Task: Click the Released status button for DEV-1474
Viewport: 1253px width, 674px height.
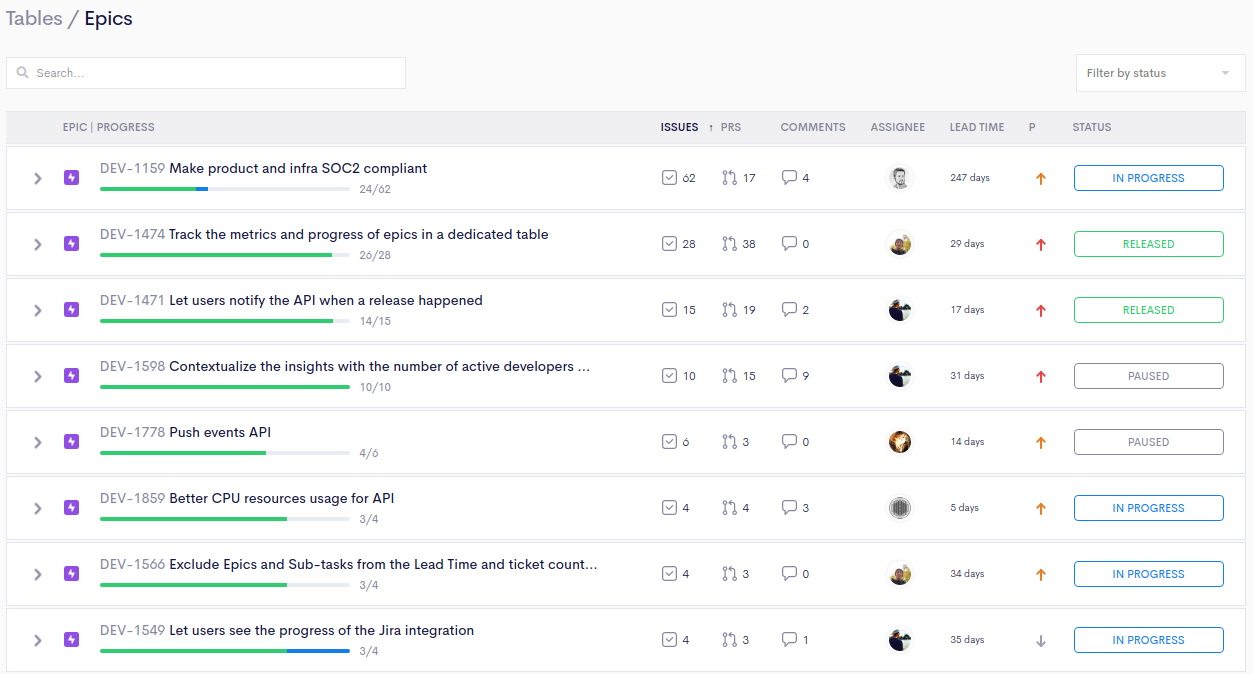Action: tap(1148, 244)
